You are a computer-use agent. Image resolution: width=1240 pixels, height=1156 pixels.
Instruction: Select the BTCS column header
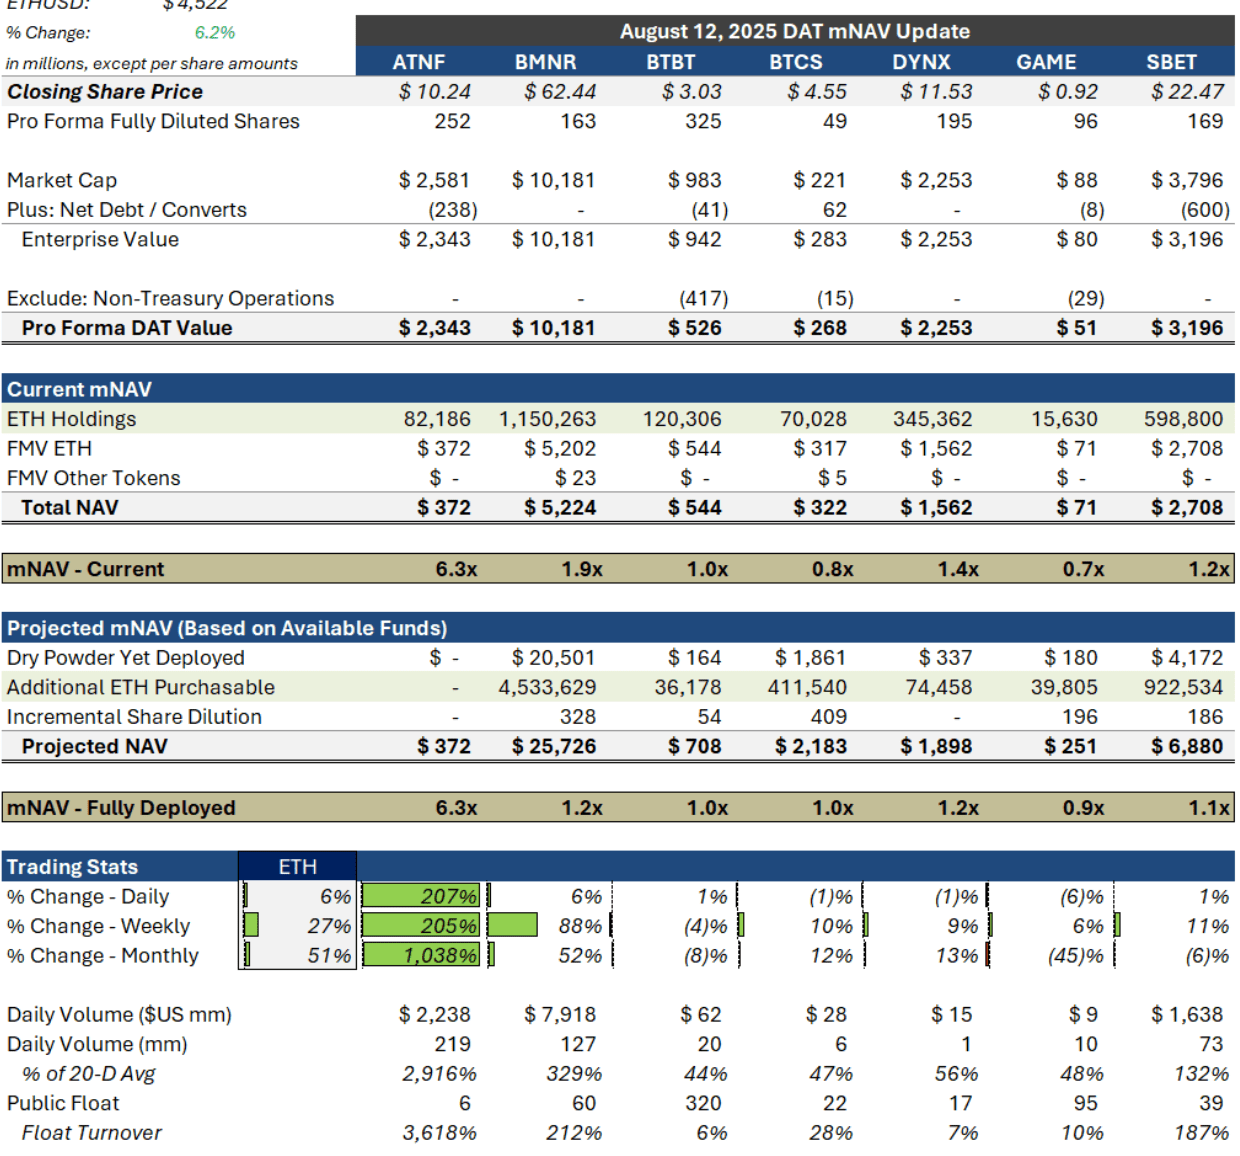pos(796,62)
